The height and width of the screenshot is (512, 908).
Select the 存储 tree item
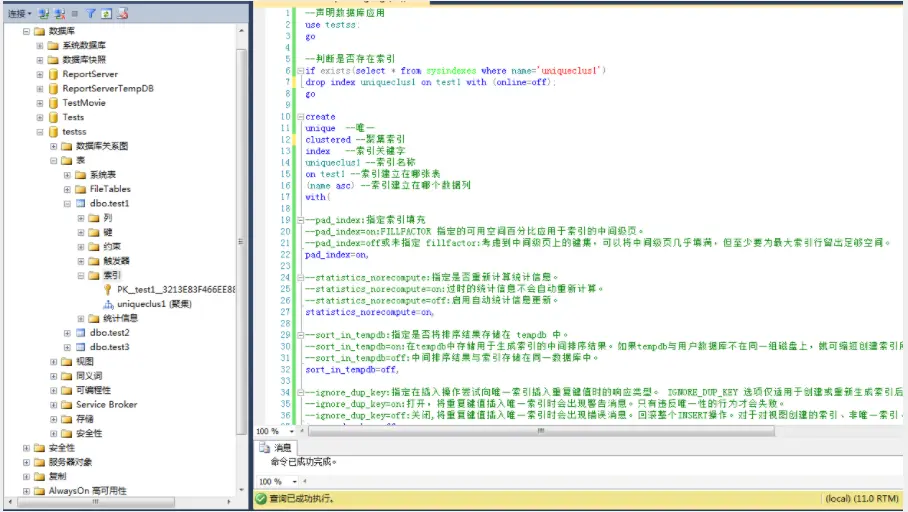pos(85,419)
